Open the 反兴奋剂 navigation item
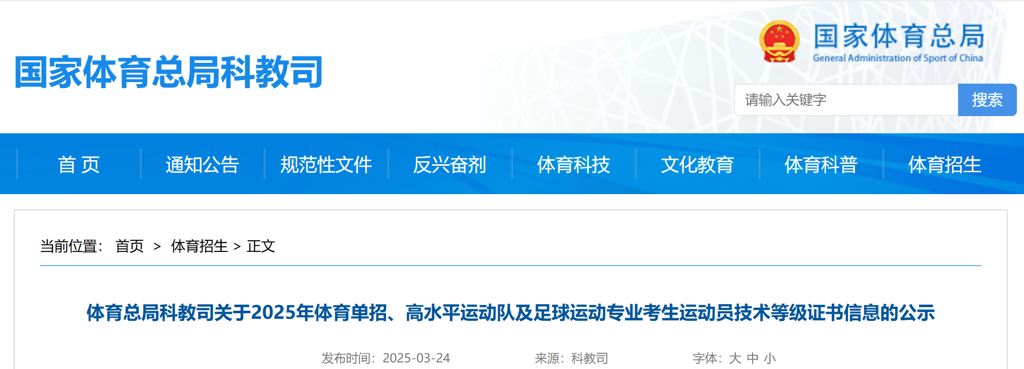This screenshot has height=369, width=1024. [x=449, y=165]
